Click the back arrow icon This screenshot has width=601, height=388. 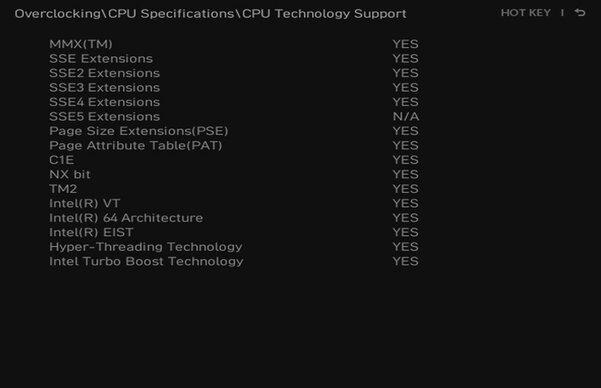pyautogui.click(x=580, y=13)
